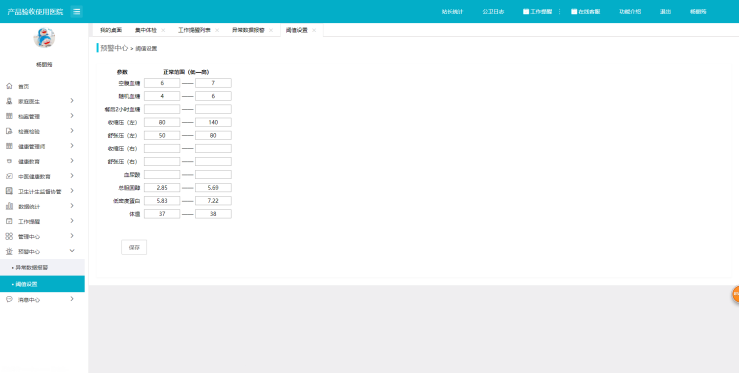Screen dimensions: 740x374
Task: Switch to the 工作提醒列表 tab
Action: tap(194, 30)
